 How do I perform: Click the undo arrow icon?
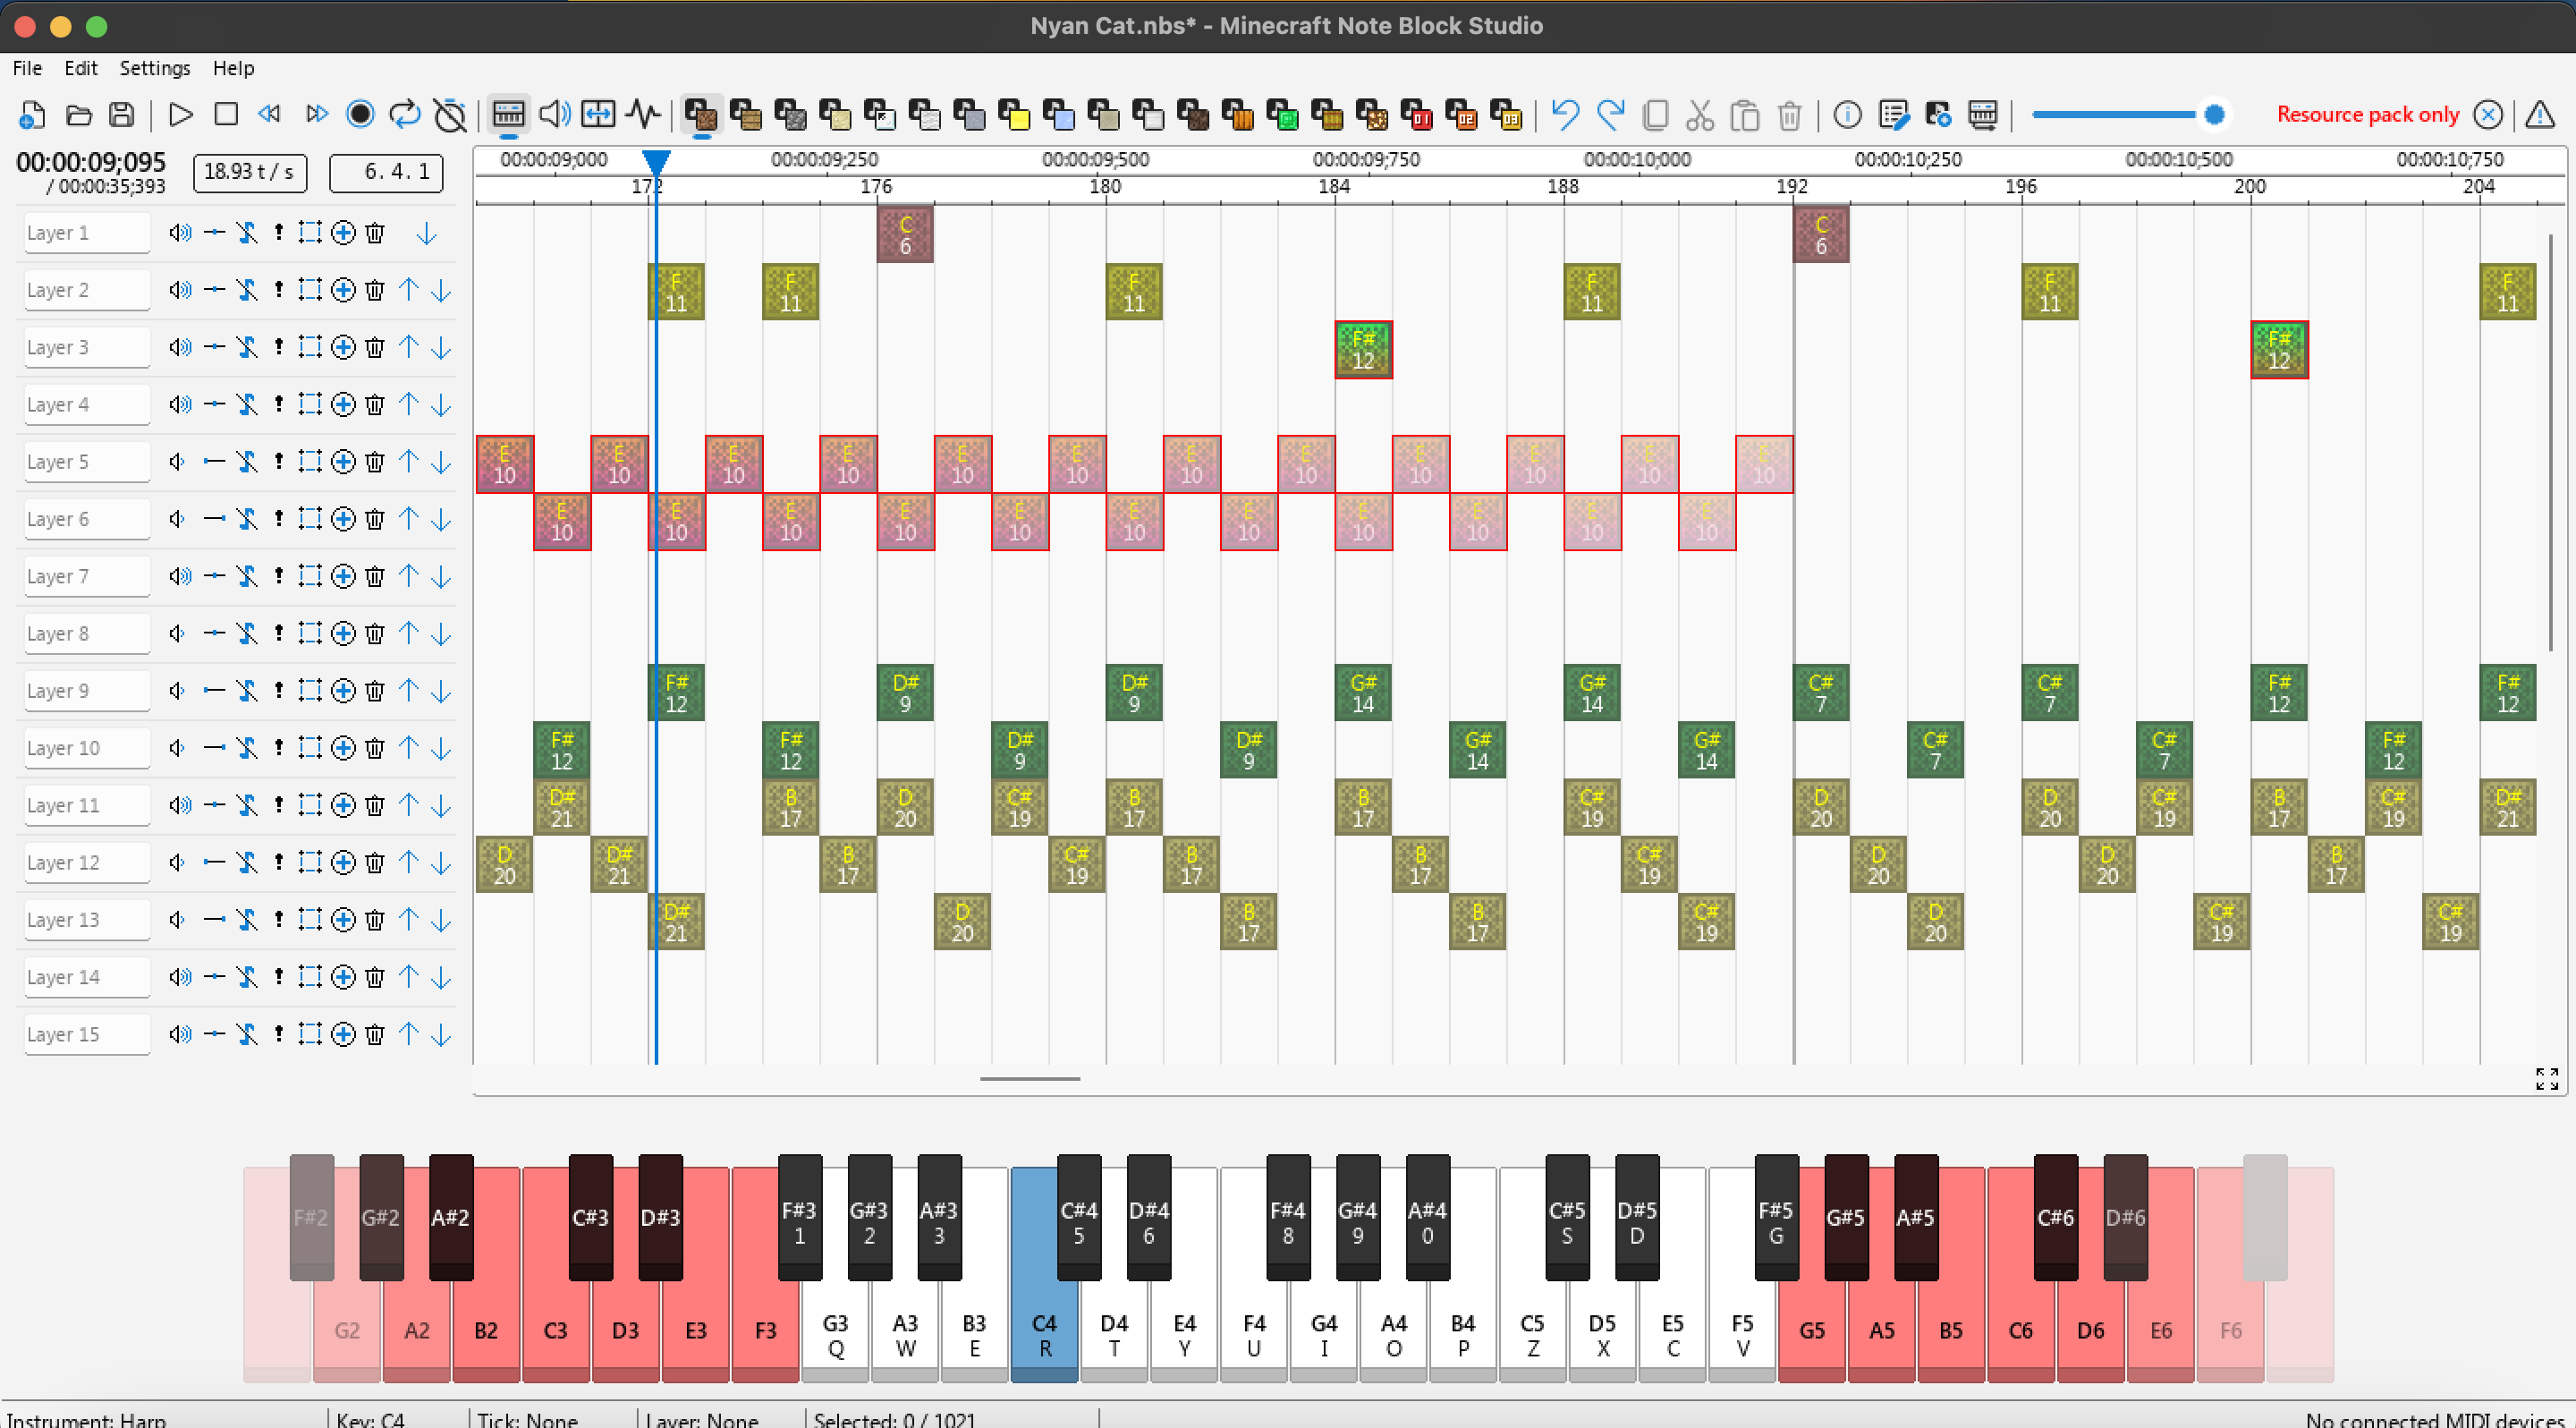tap(1565, 115)
